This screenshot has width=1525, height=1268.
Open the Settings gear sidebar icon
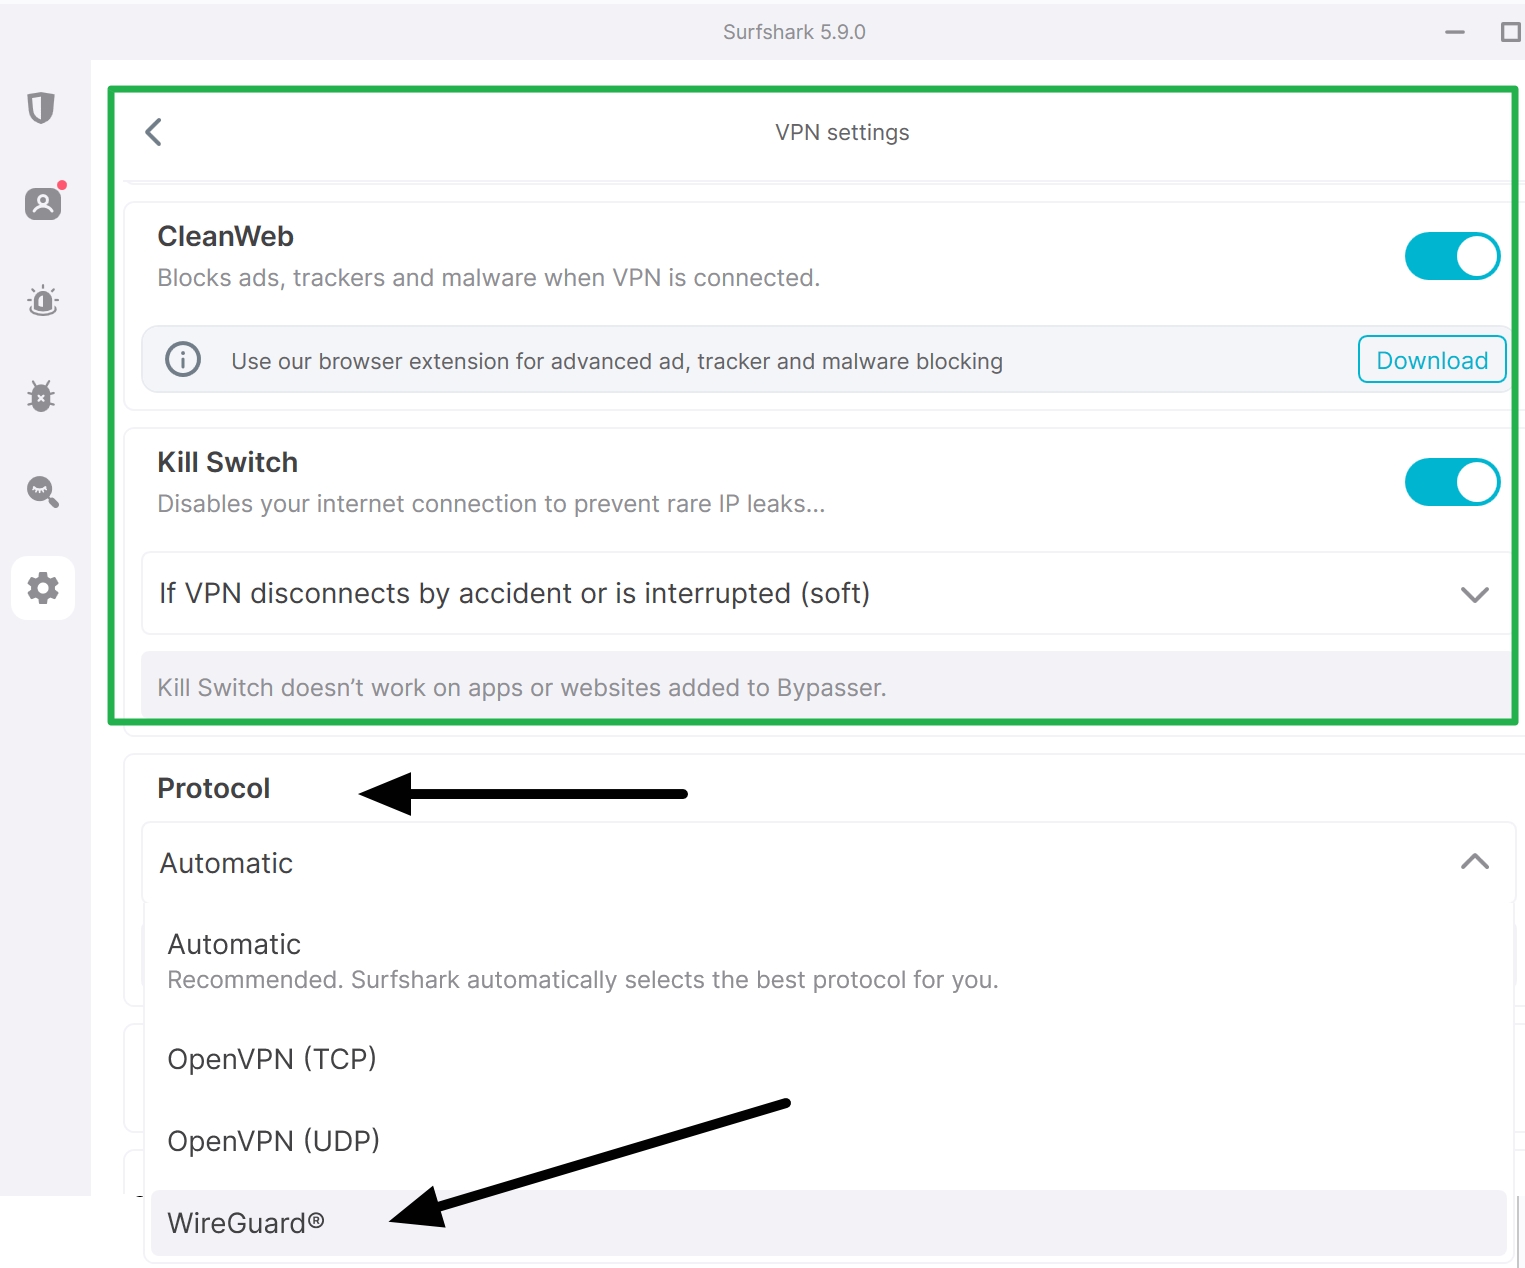pos(43,588)
